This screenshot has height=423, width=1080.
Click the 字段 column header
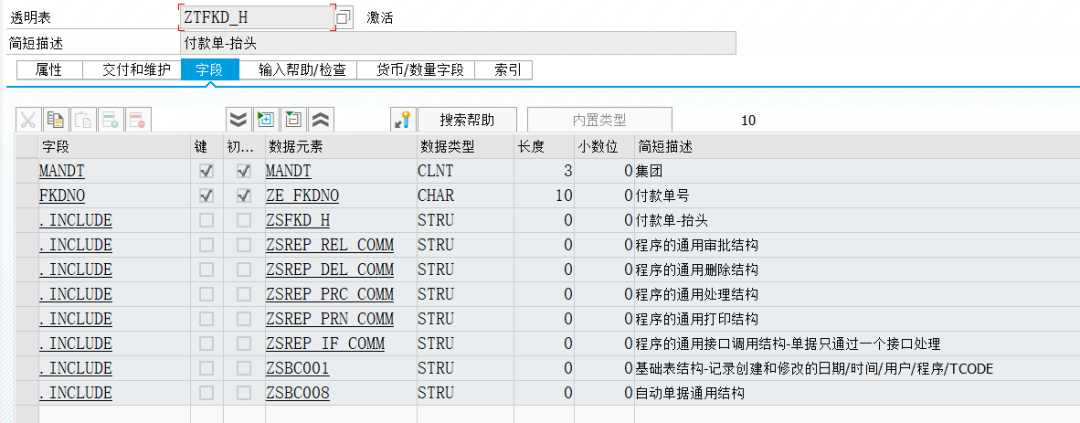(114, 147)
